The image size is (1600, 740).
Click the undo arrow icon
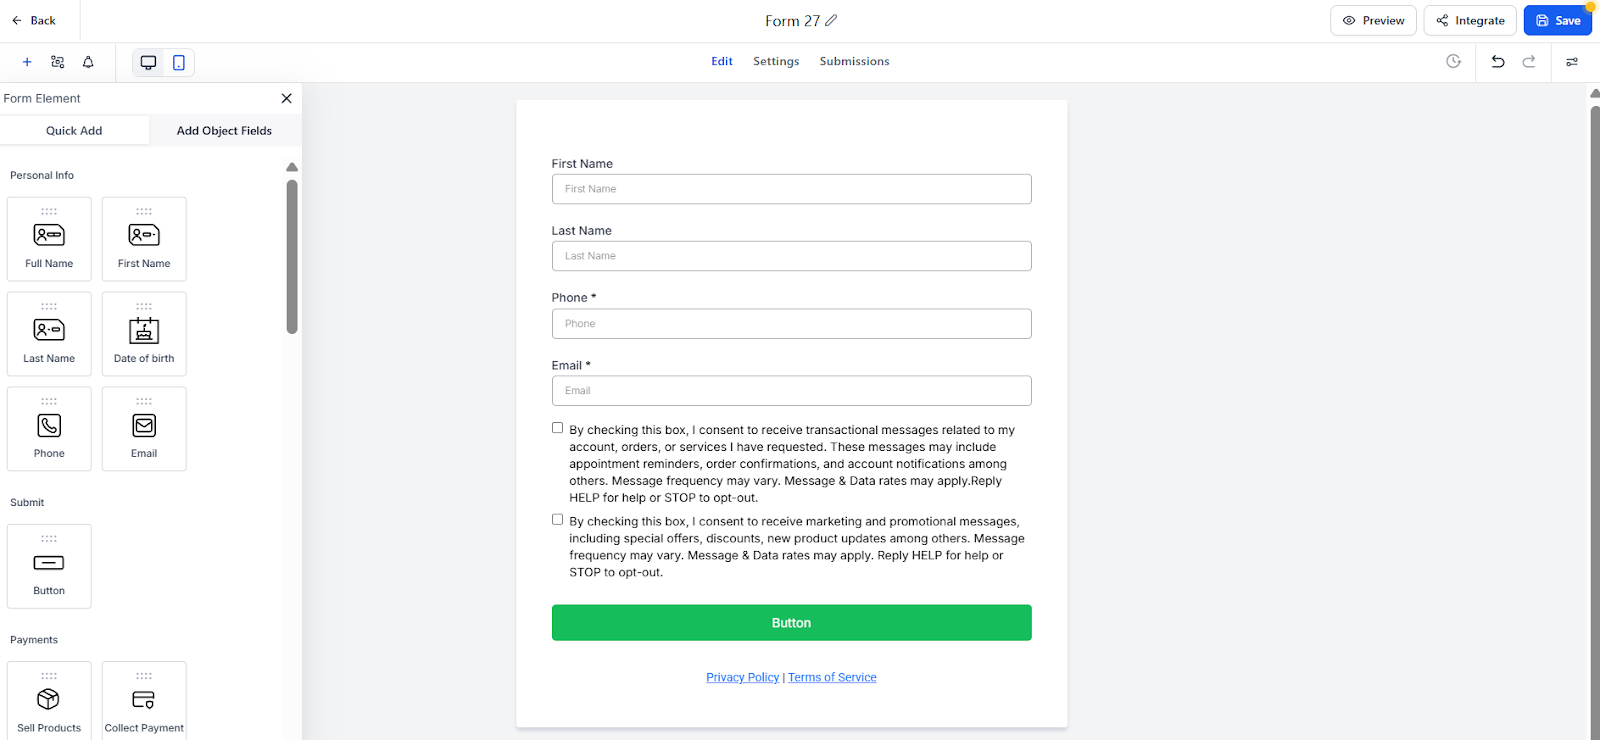coord(1498,61)
